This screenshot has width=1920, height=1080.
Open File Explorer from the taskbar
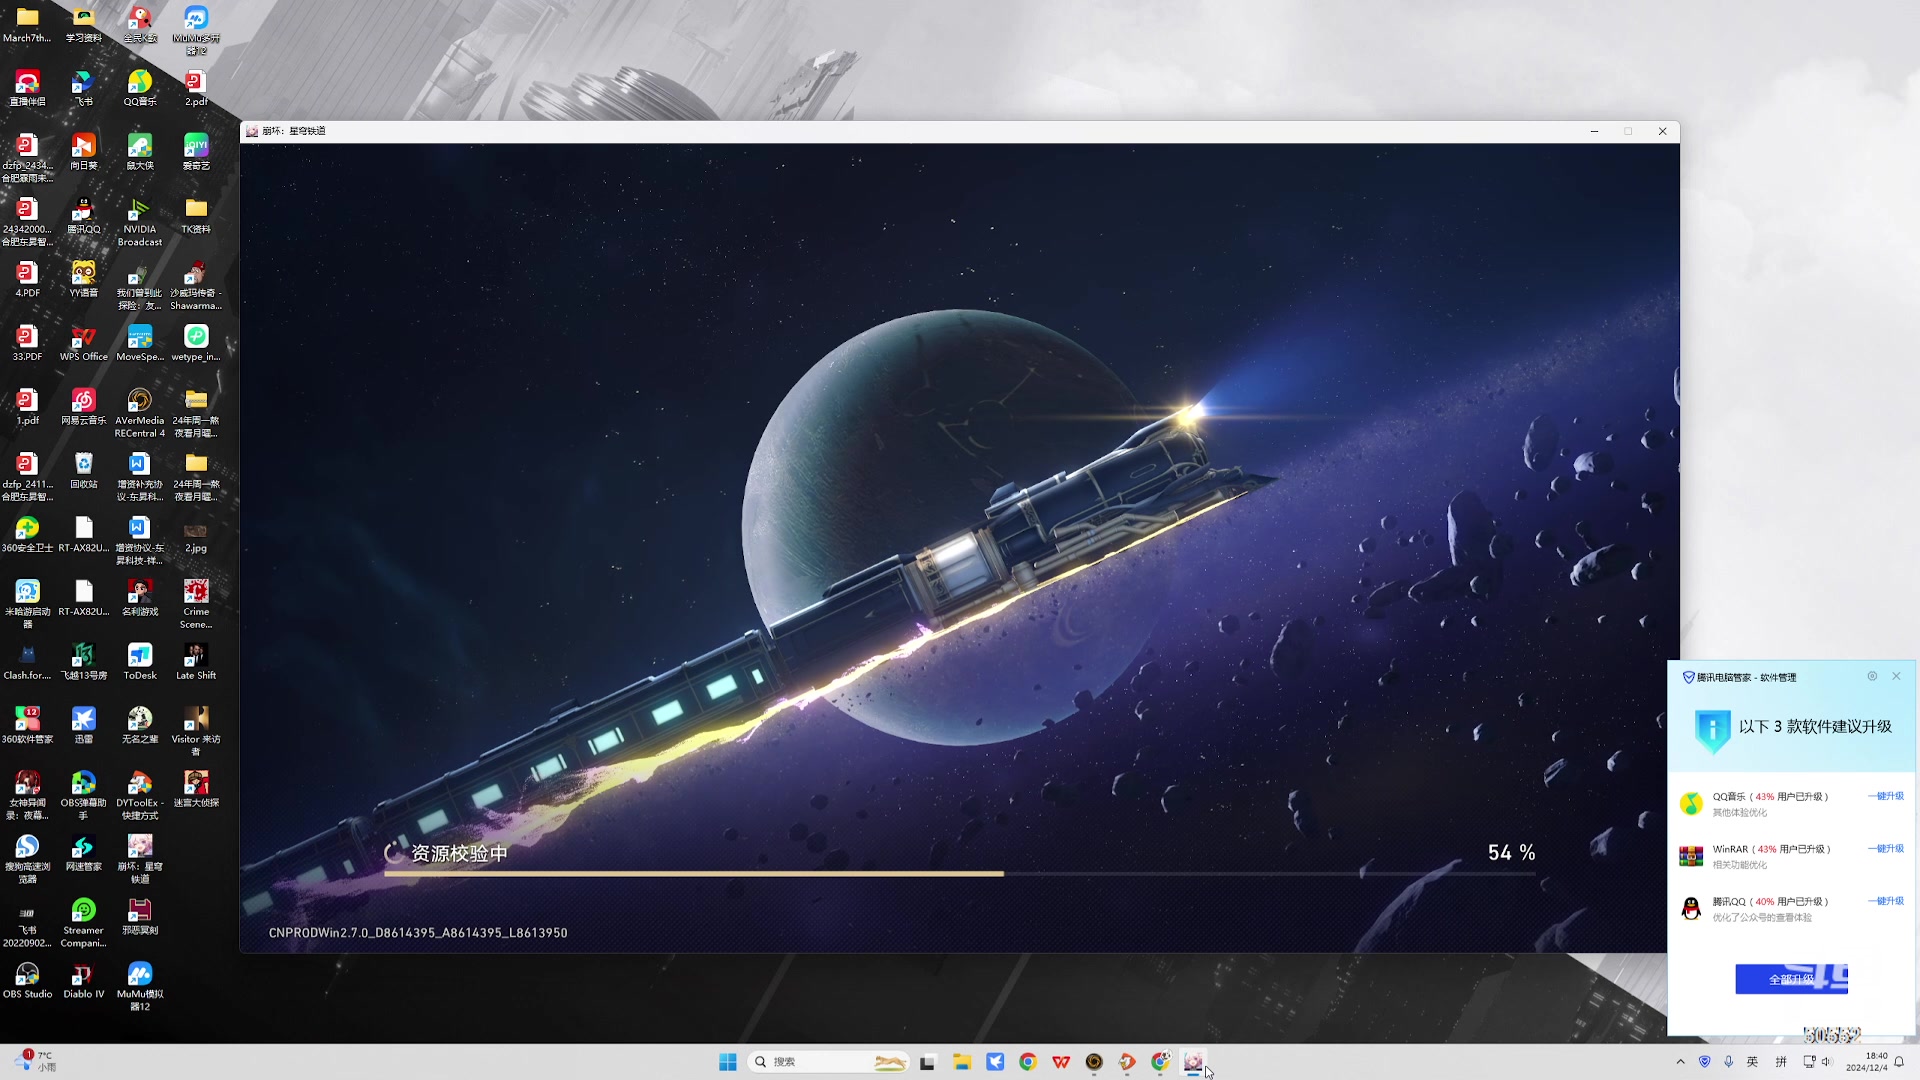click(962, 1062)
